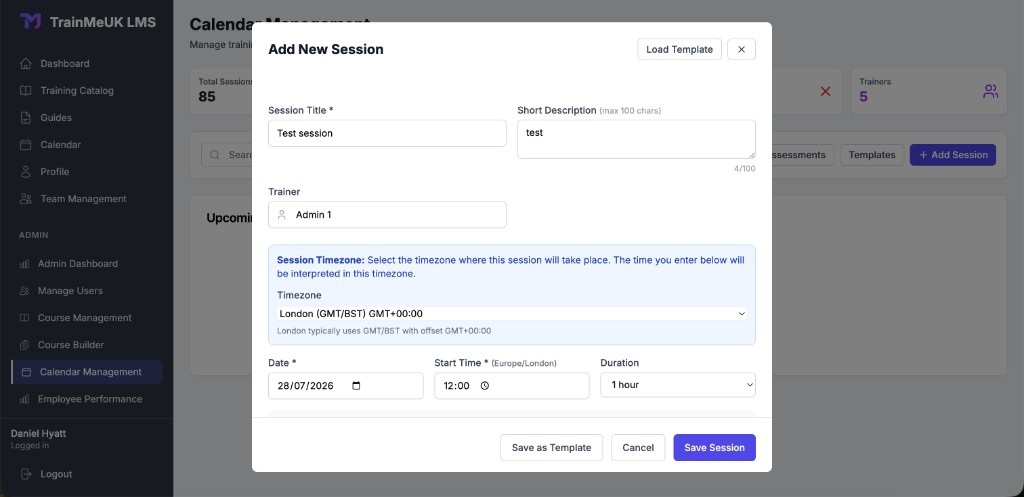Click the Date field 28/07/2026

(345, 385)
